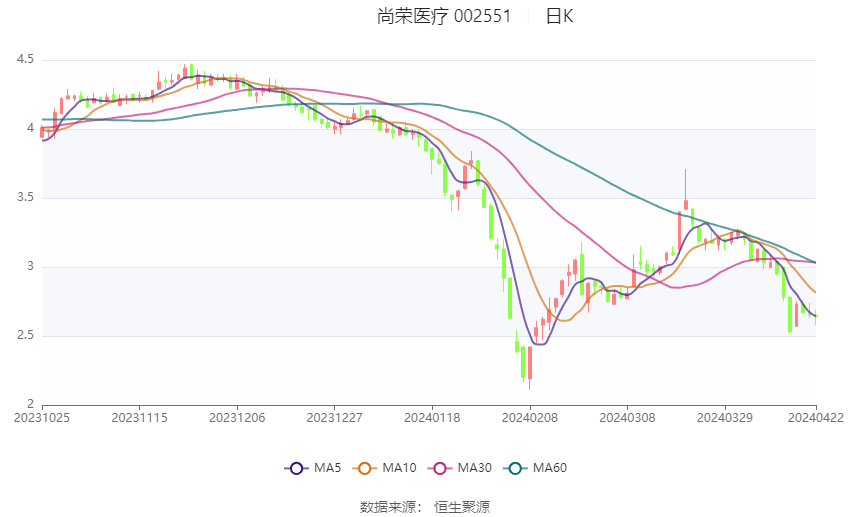Click the chart title 尚荣医疗 002551
The width and height of the screenshot is (850, 517).
click(x=444, y=16)
